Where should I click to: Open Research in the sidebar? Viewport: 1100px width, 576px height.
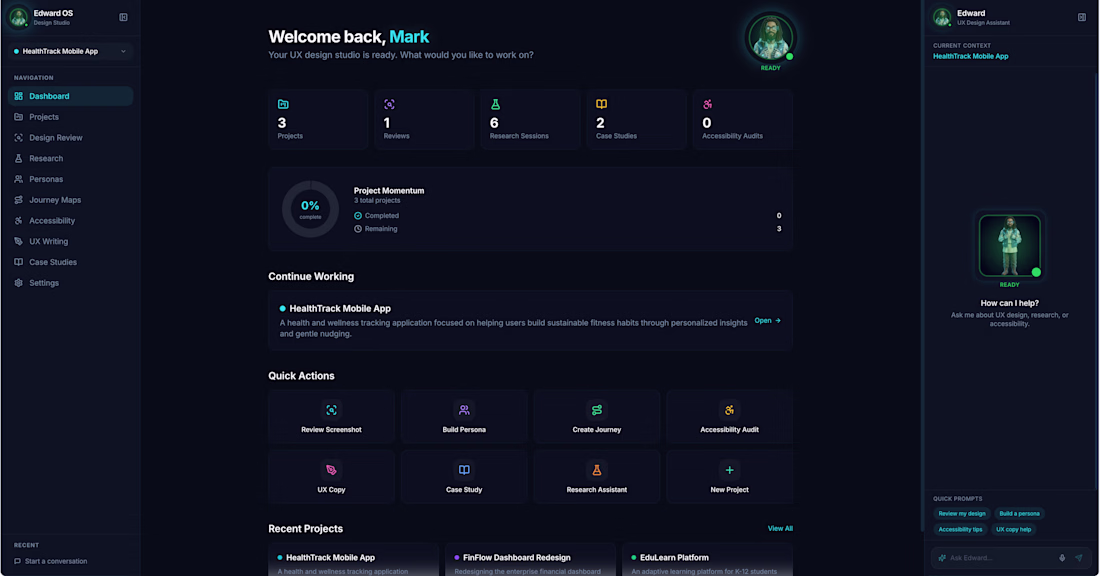(x=70, y=159)
